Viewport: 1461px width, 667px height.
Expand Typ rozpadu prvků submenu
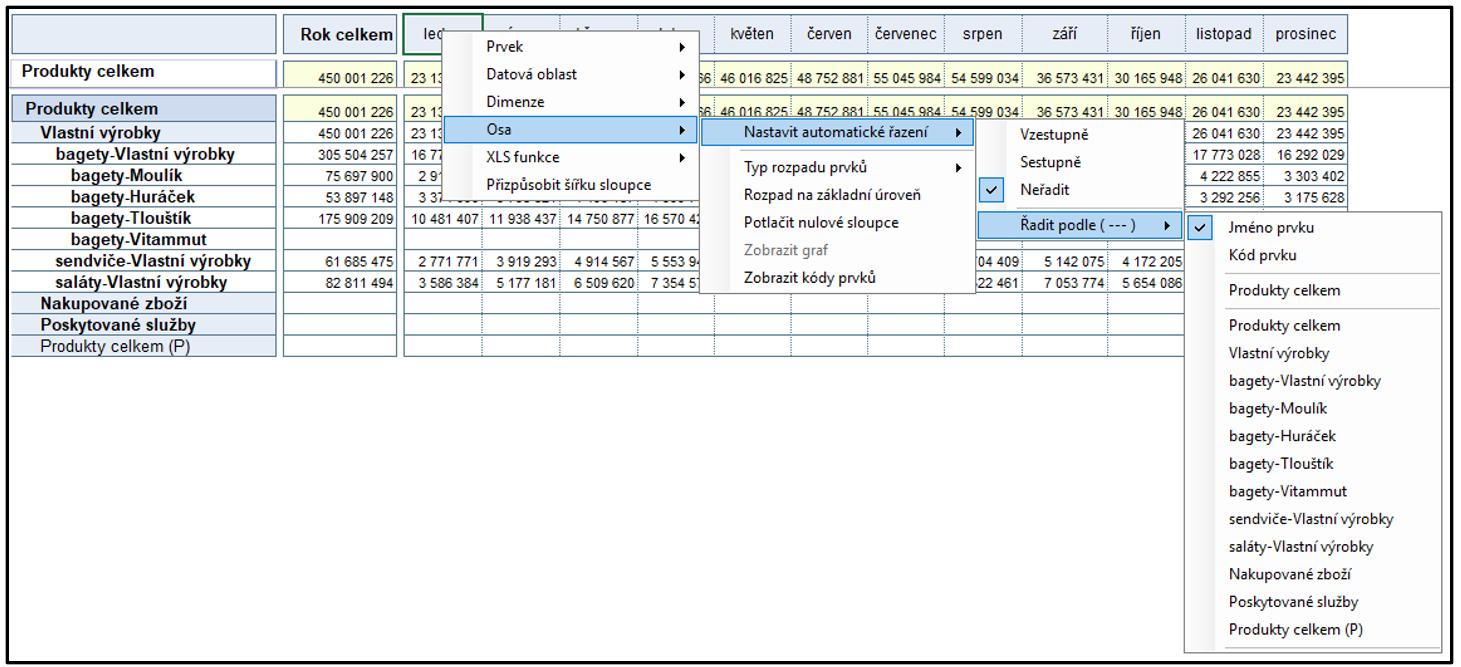coord(837,167)
